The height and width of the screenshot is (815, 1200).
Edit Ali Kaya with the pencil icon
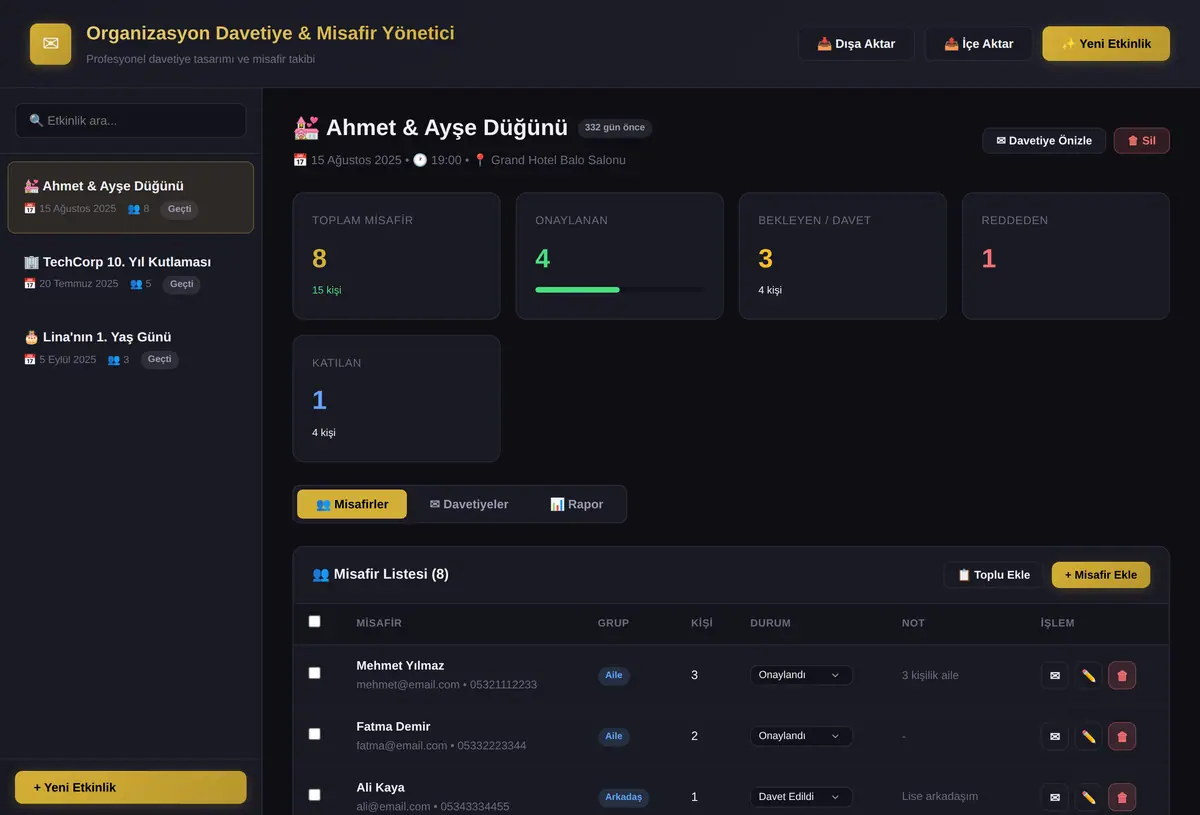(x=1088, y=797)
